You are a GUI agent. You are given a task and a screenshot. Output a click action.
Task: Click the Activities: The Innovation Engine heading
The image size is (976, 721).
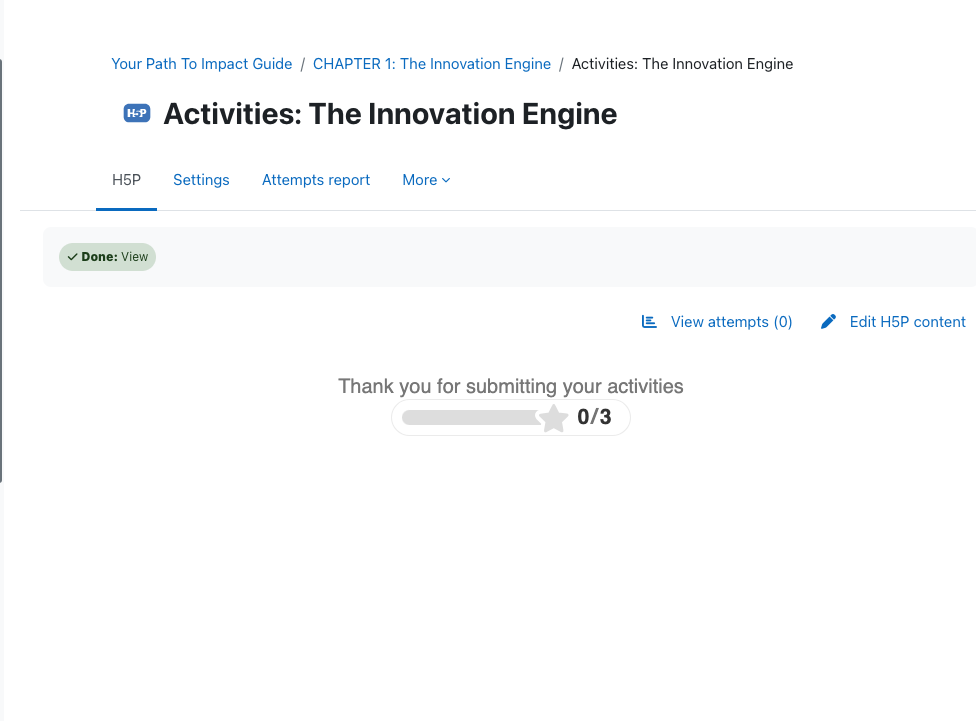coord(390,114)
